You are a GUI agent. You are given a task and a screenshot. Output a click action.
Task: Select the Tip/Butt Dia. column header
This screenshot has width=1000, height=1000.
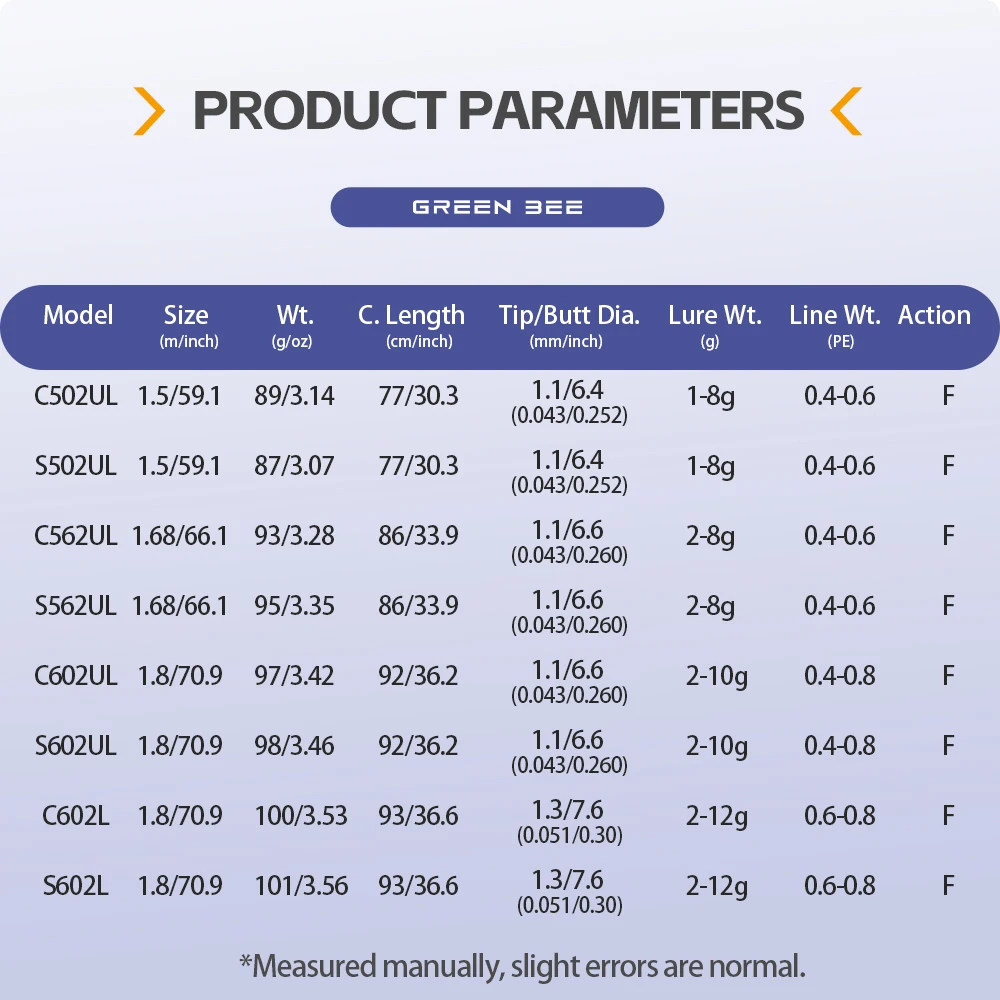[569, 325]
